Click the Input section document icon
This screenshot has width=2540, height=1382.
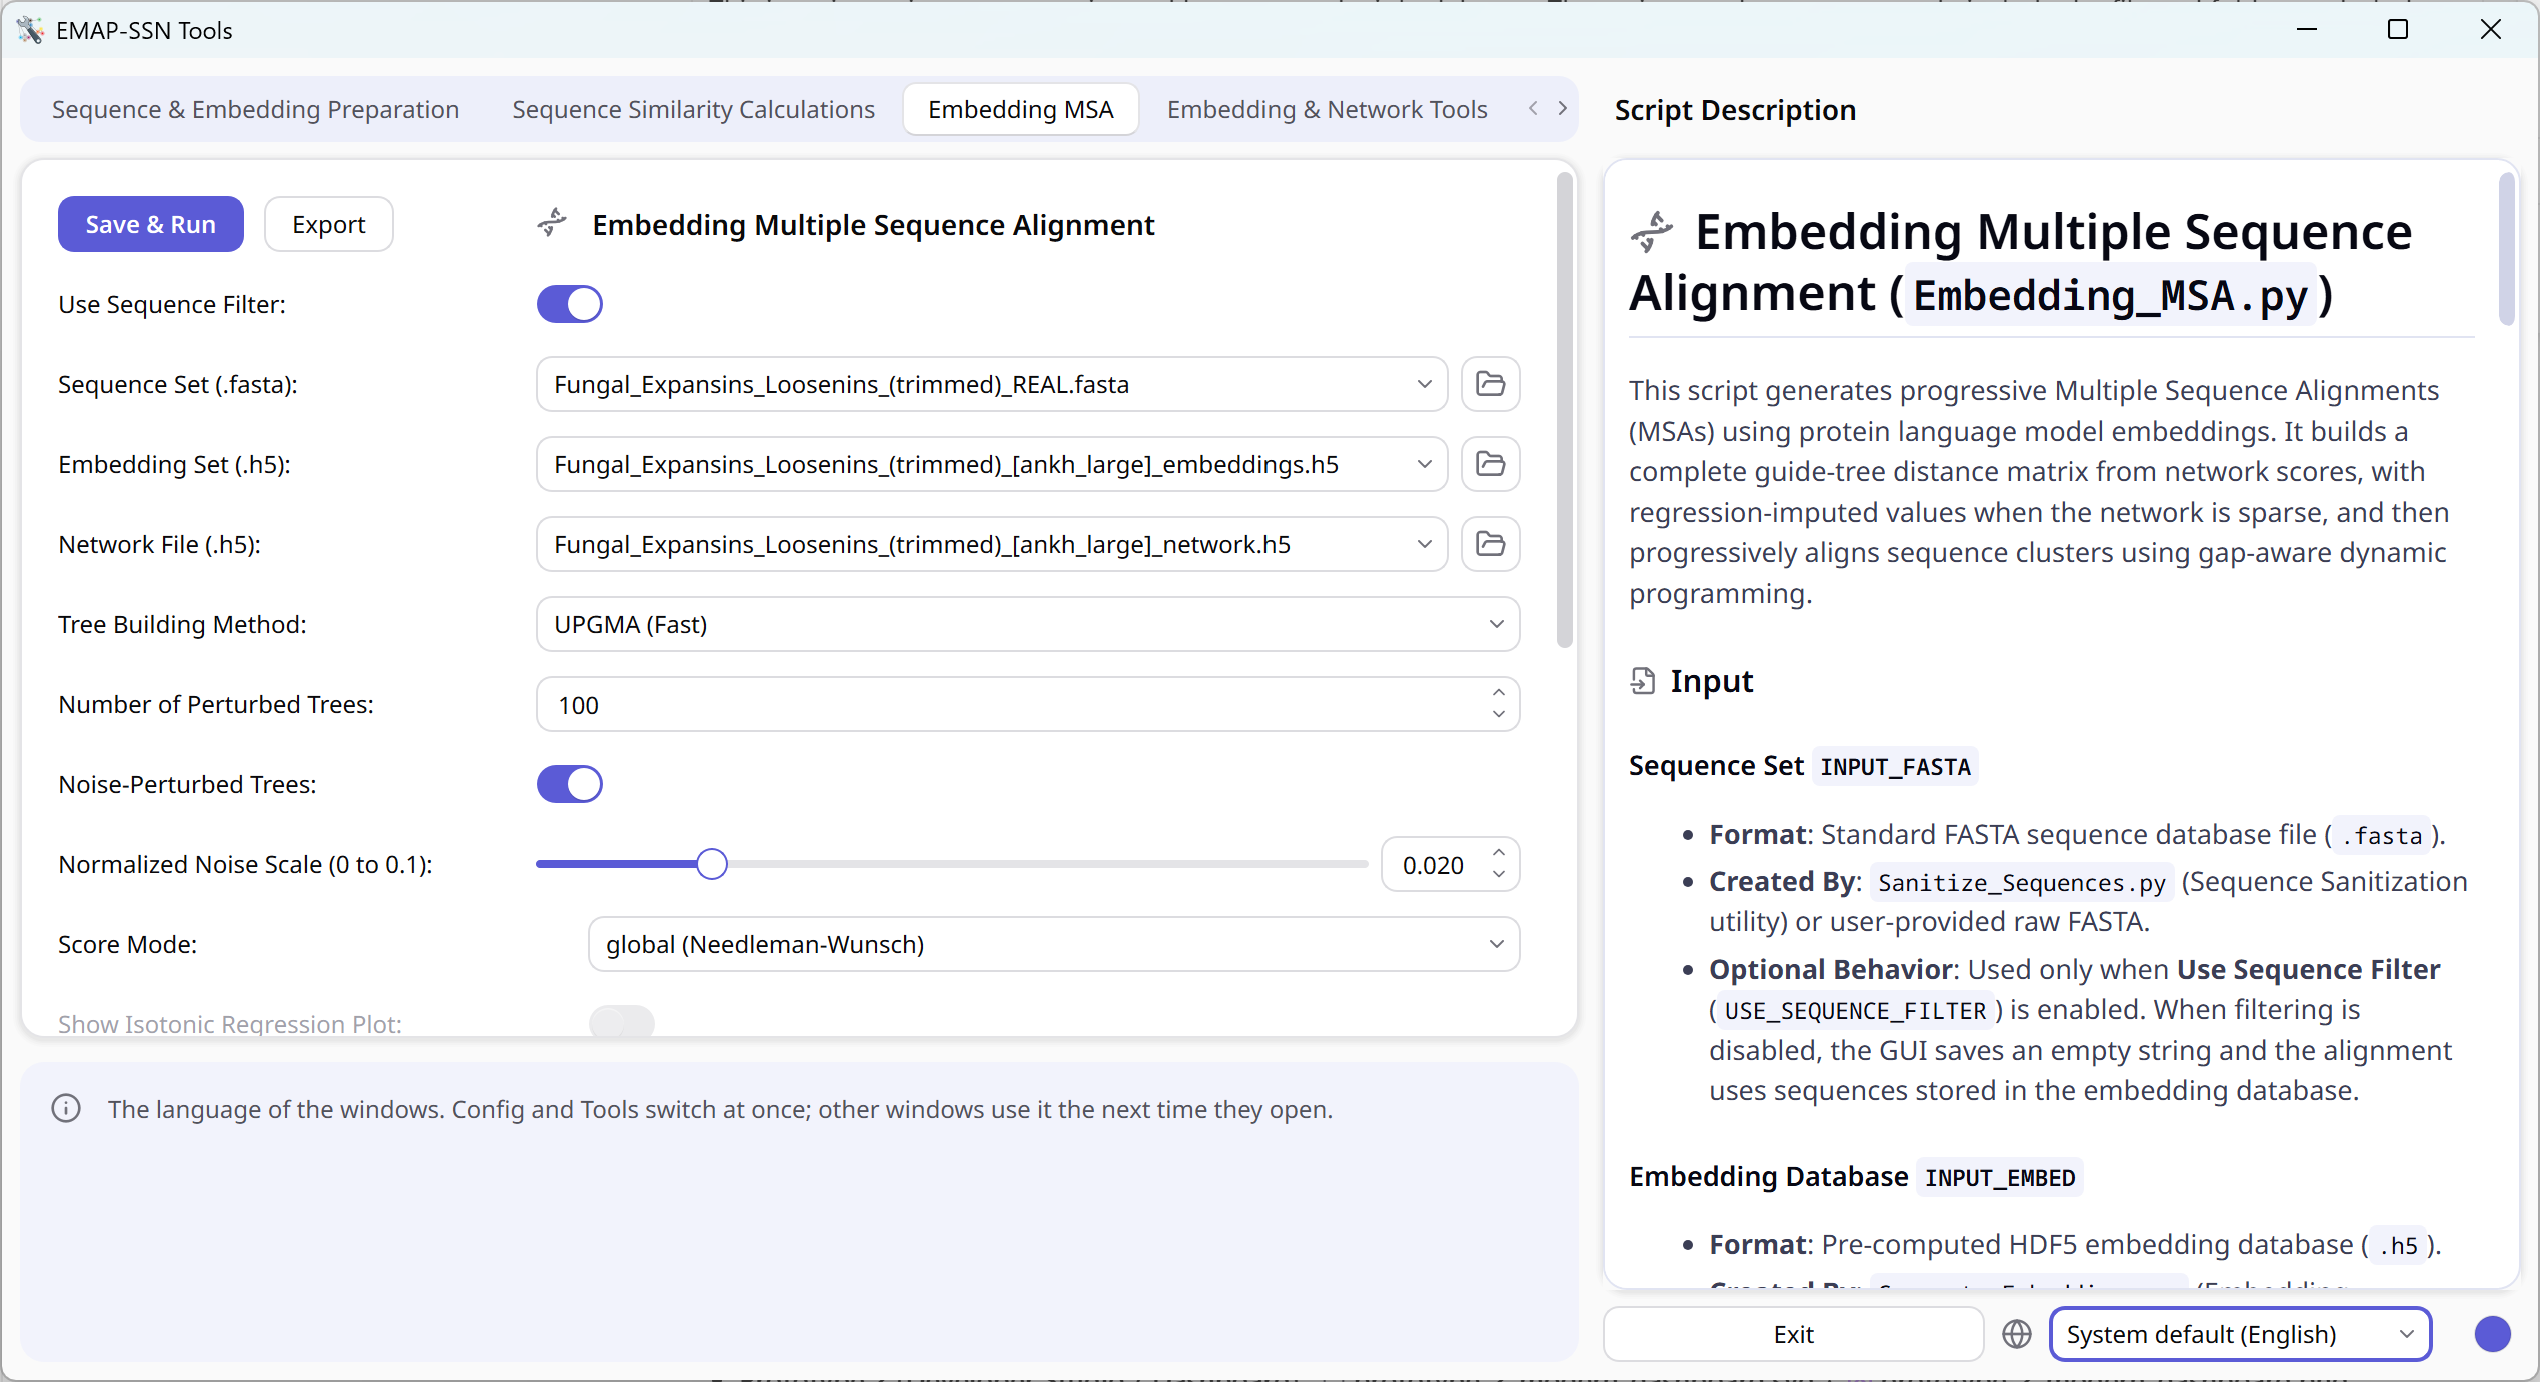(1642, 681)
